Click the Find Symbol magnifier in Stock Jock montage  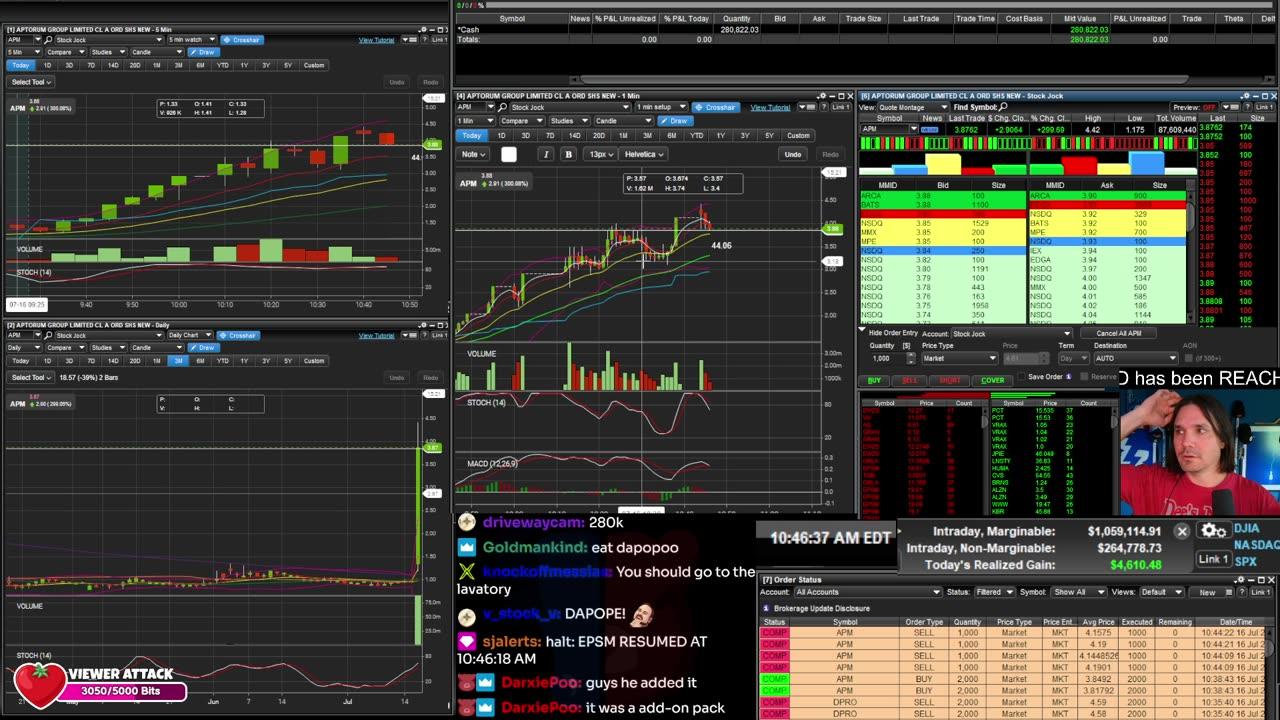click(1002, 107)
